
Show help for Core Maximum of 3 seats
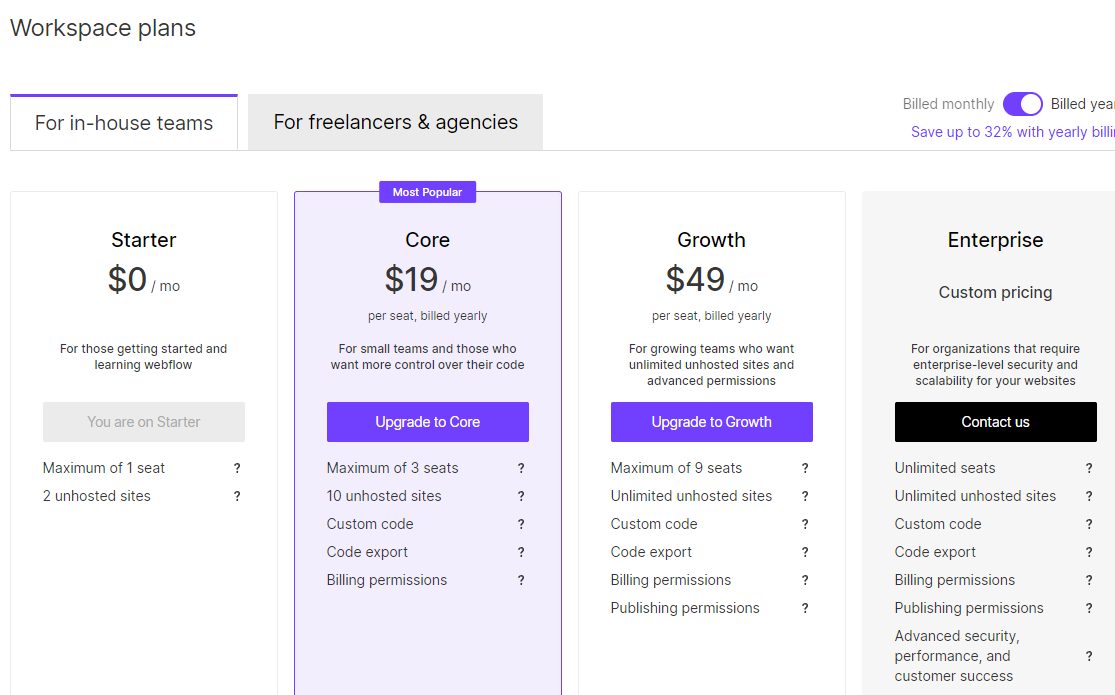[x=521, y=468]
